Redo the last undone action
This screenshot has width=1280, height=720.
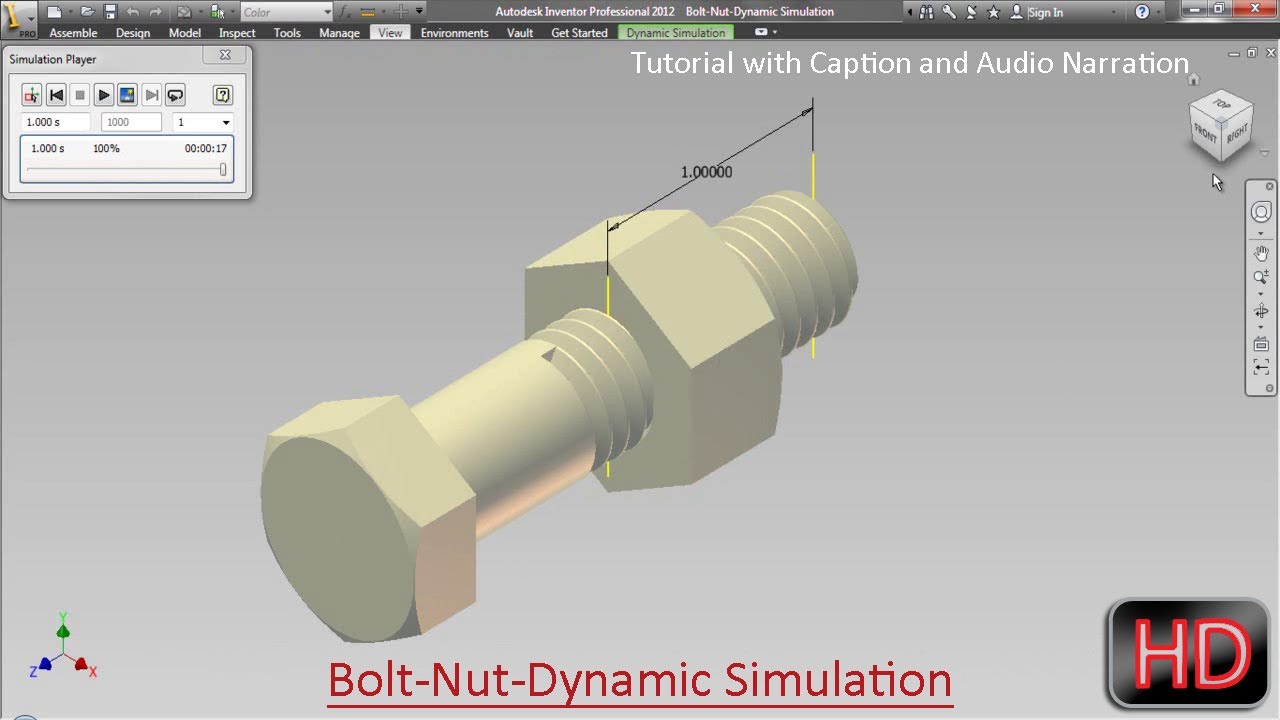coord(155,12)
